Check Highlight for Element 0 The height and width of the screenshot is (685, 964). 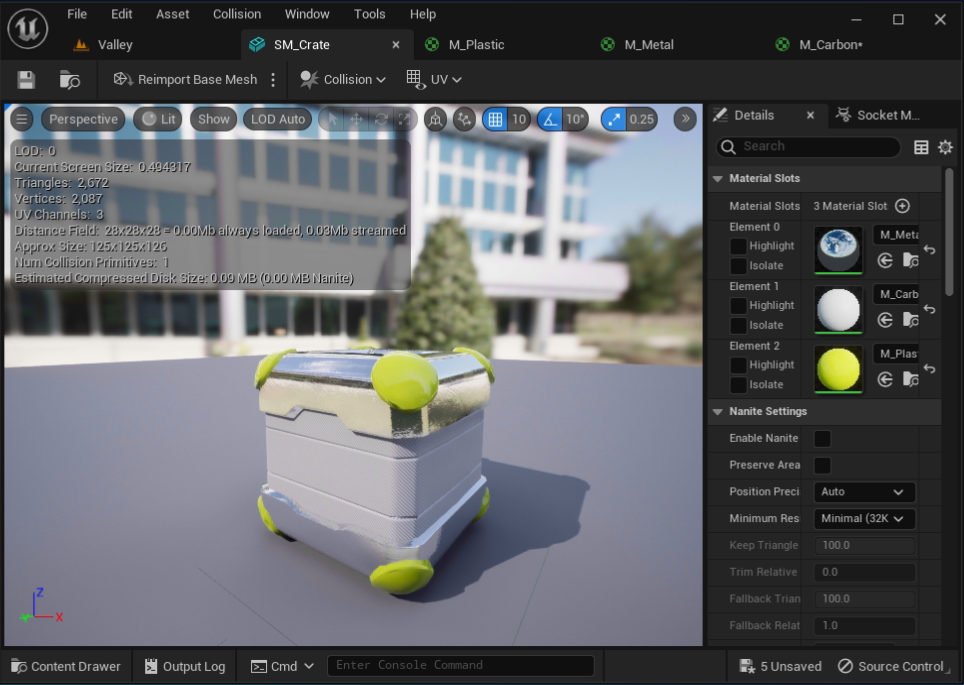[738, 245]
